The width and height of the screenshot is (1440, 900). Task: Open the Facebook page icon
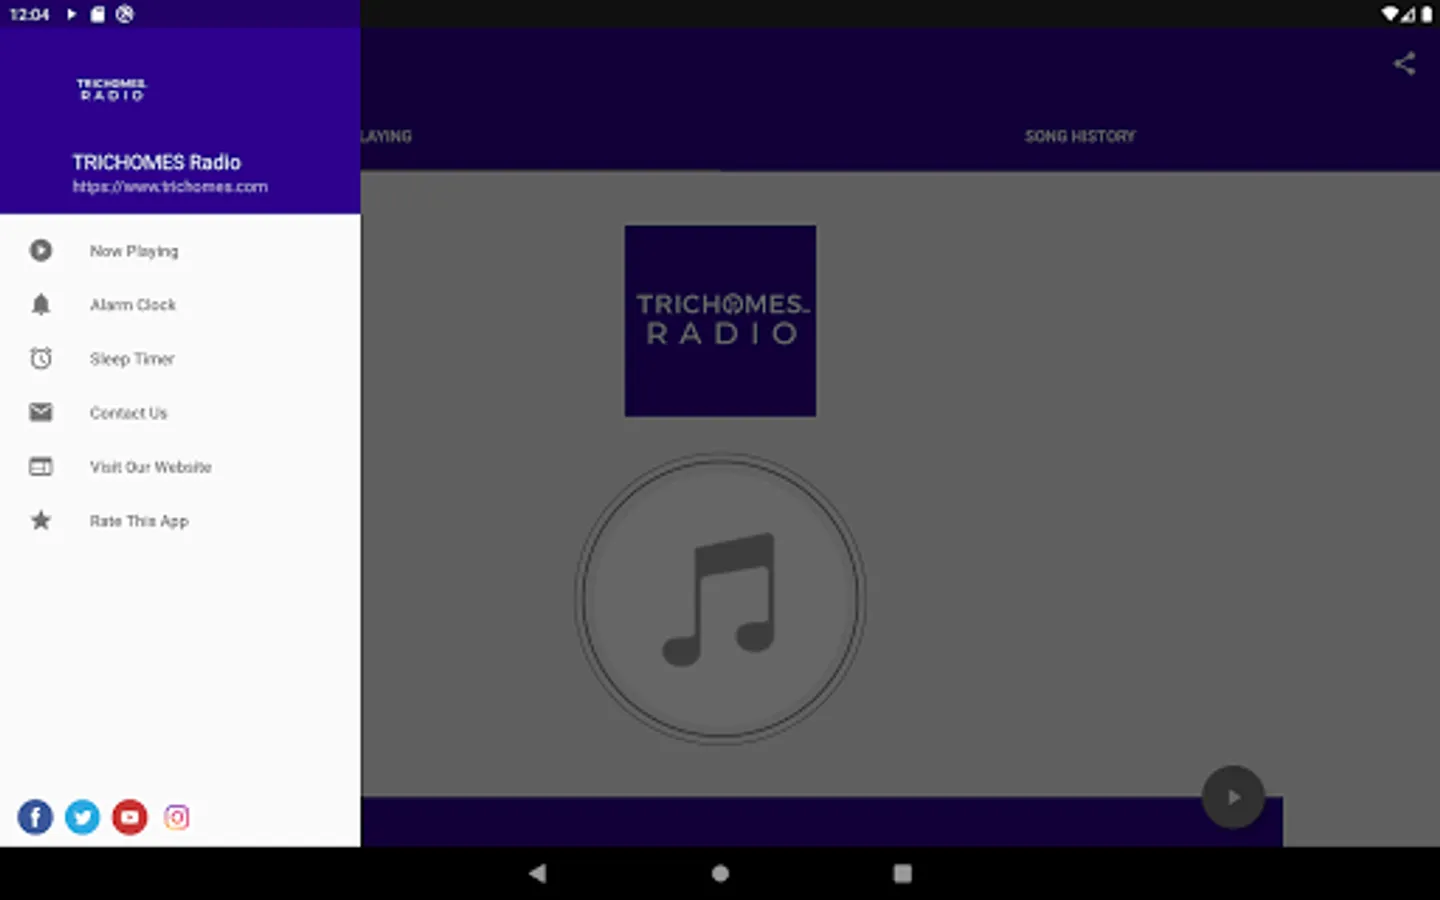[35, 817]
